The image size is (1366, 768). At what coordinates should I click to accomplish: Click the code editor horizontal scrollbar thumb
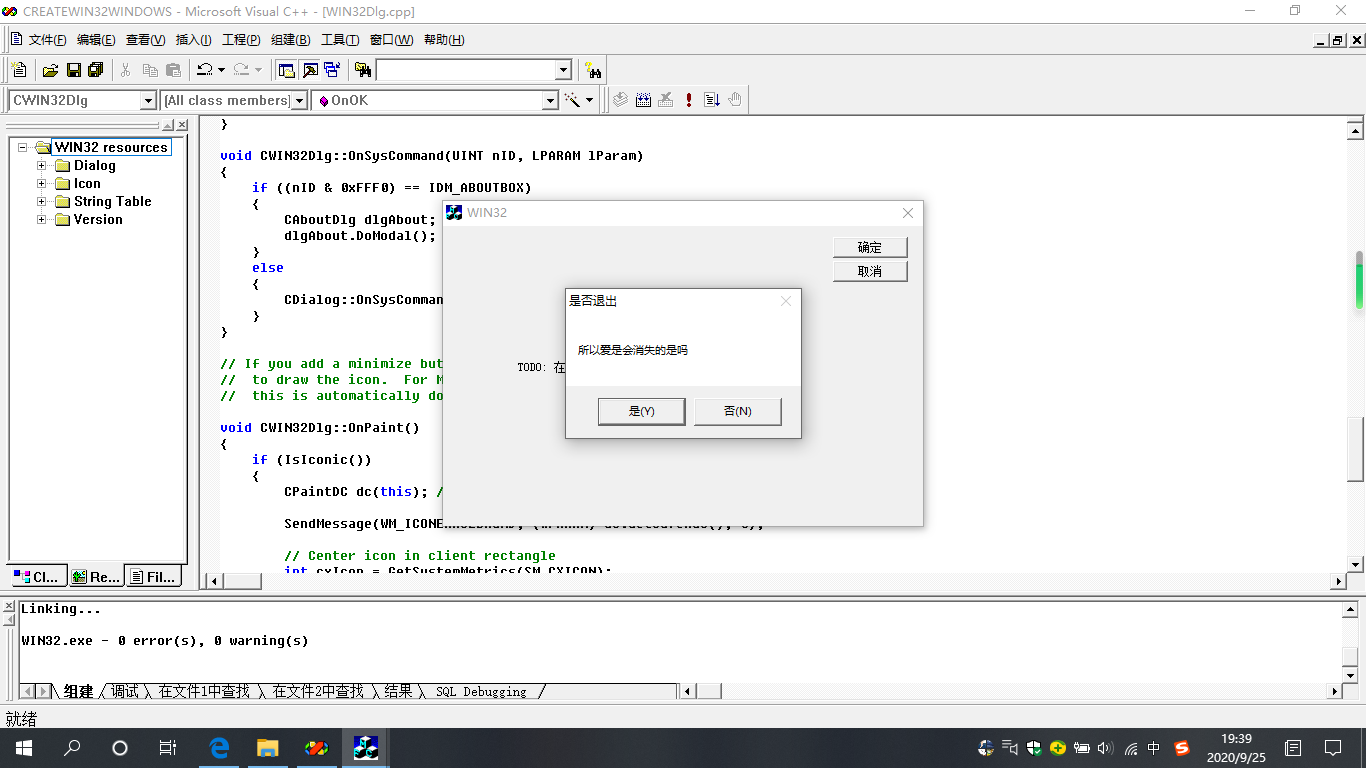click(x=242, y=581)
